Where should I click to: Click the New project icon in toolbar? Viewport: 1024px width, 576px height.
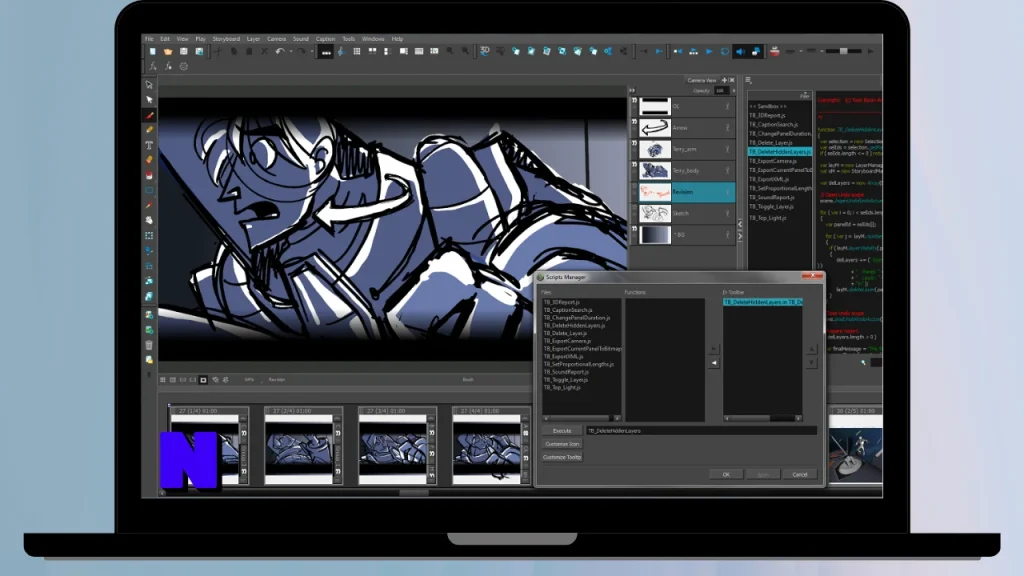[153, 52]
